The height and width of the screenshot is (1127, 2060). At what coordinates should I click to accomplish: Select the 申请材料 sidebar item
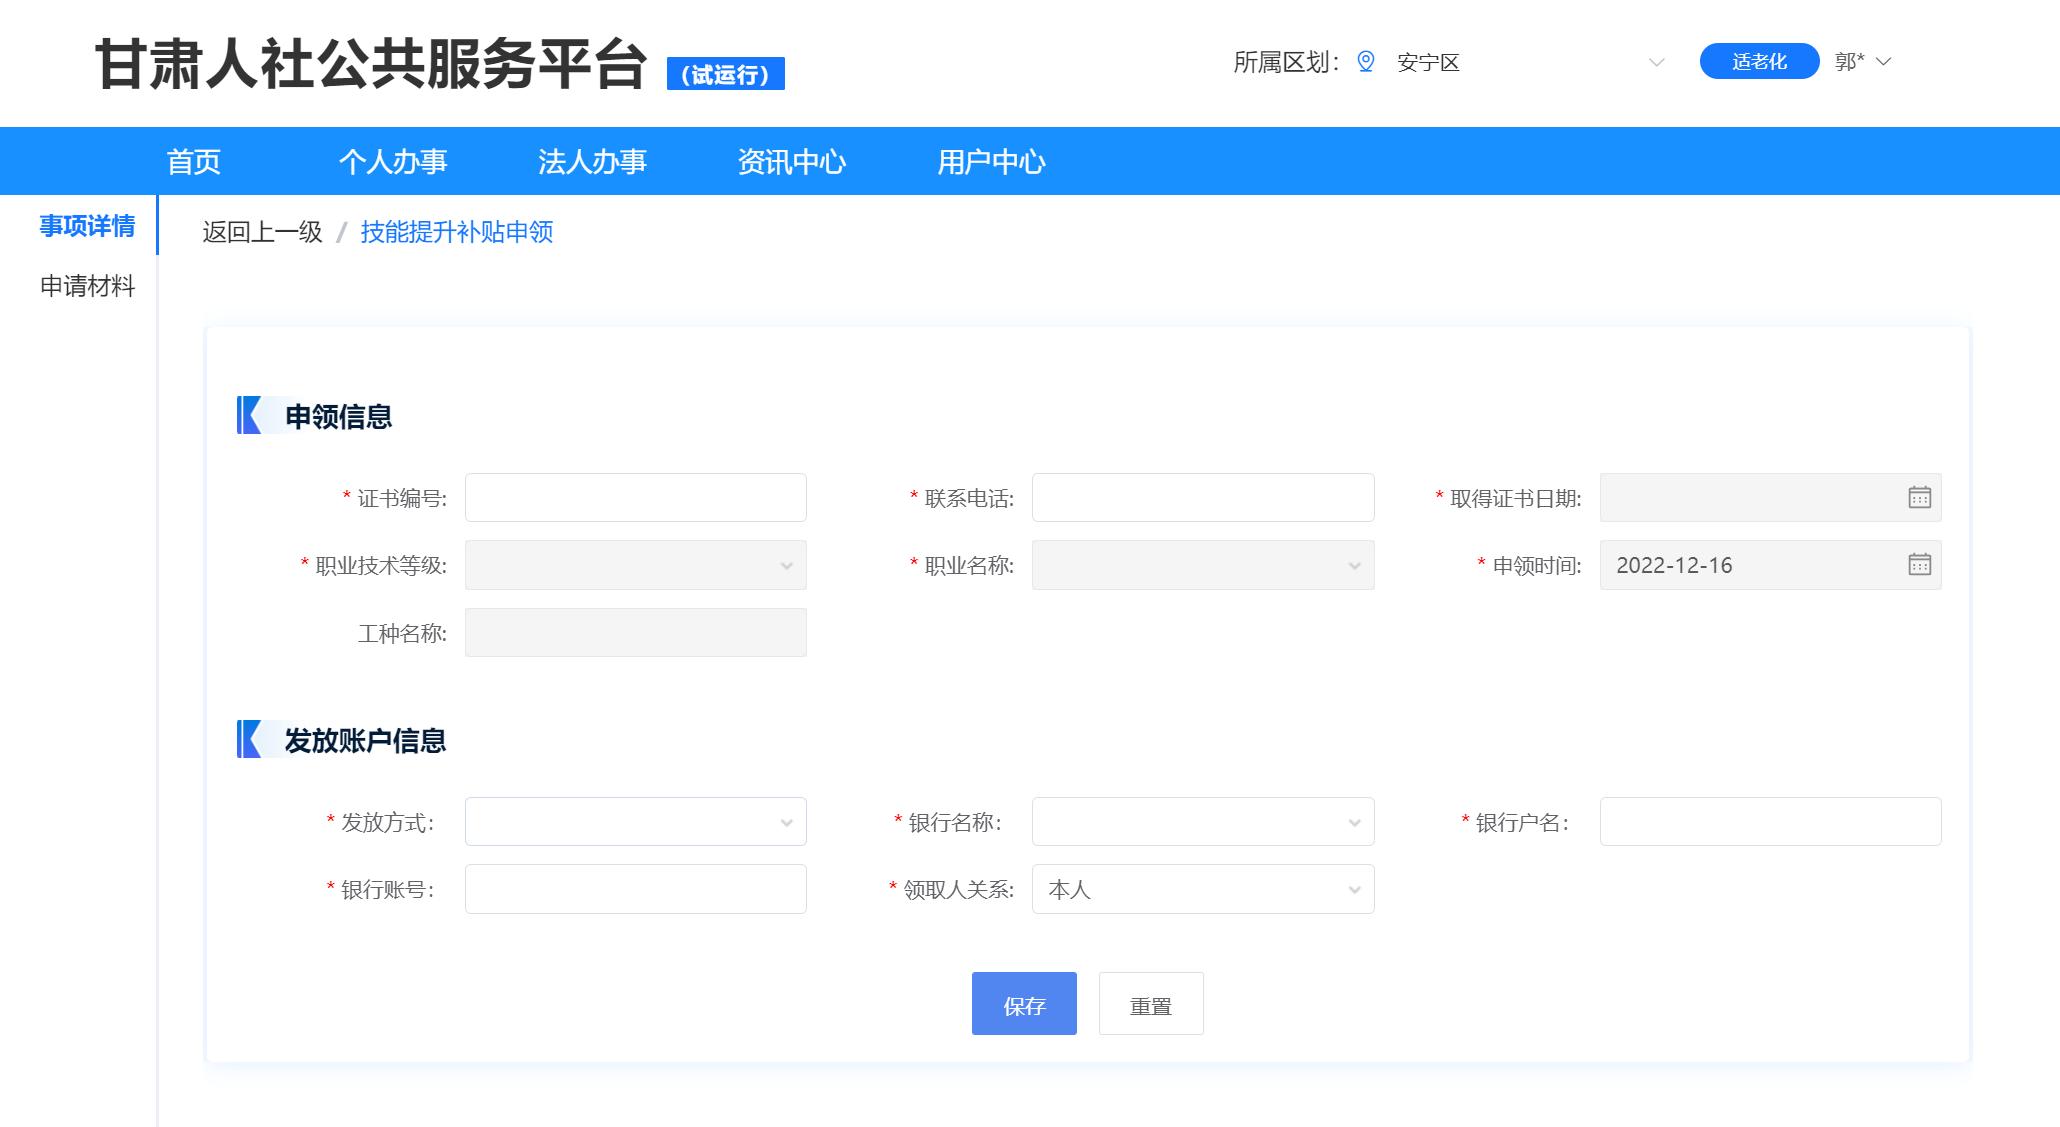(87, 288)
